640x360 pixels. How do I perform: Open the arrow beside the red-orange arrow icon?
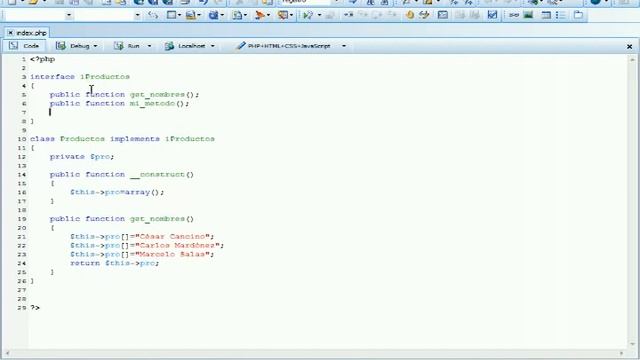[268, 16]
